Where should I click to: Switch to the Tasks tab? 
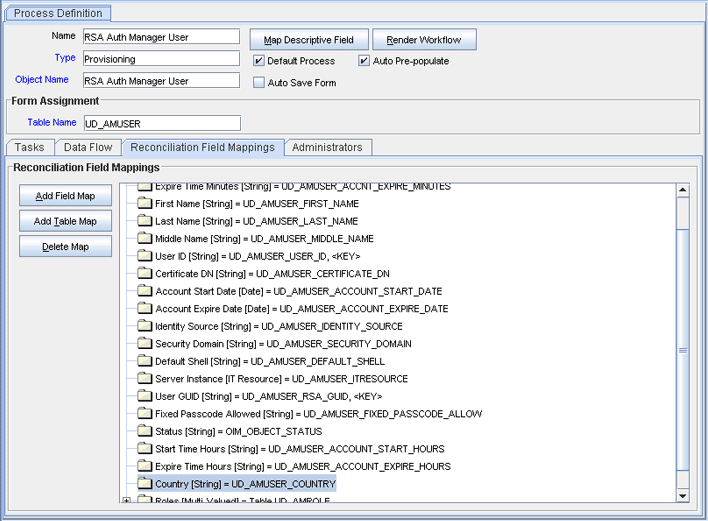(x=29, y=147)
